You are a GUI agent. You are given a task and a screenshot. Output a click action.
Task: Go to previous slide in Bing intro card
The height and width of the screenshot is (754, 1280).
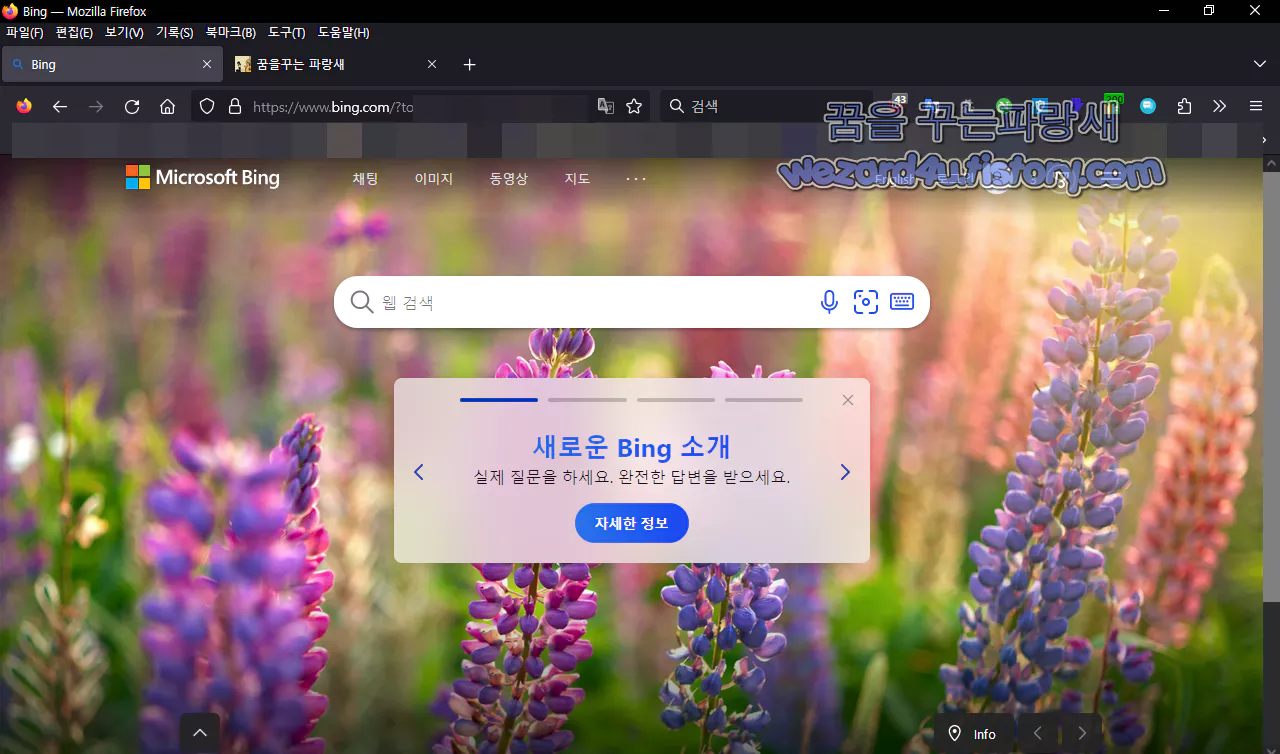point(419,472)
